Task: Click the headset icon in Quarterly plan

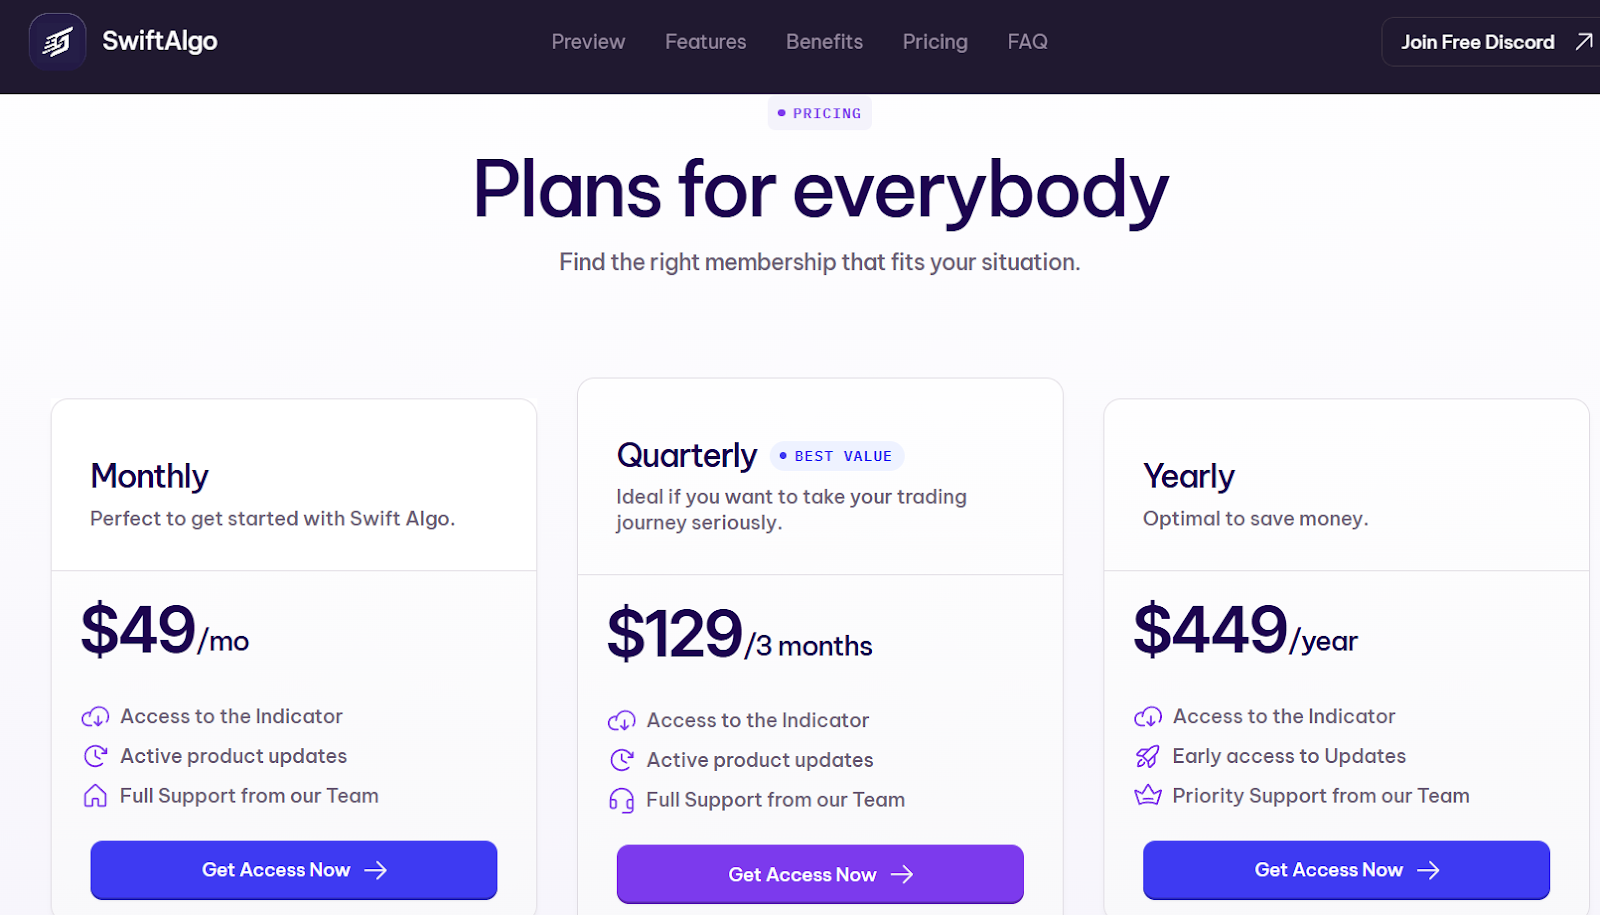Action: [621, 800]
